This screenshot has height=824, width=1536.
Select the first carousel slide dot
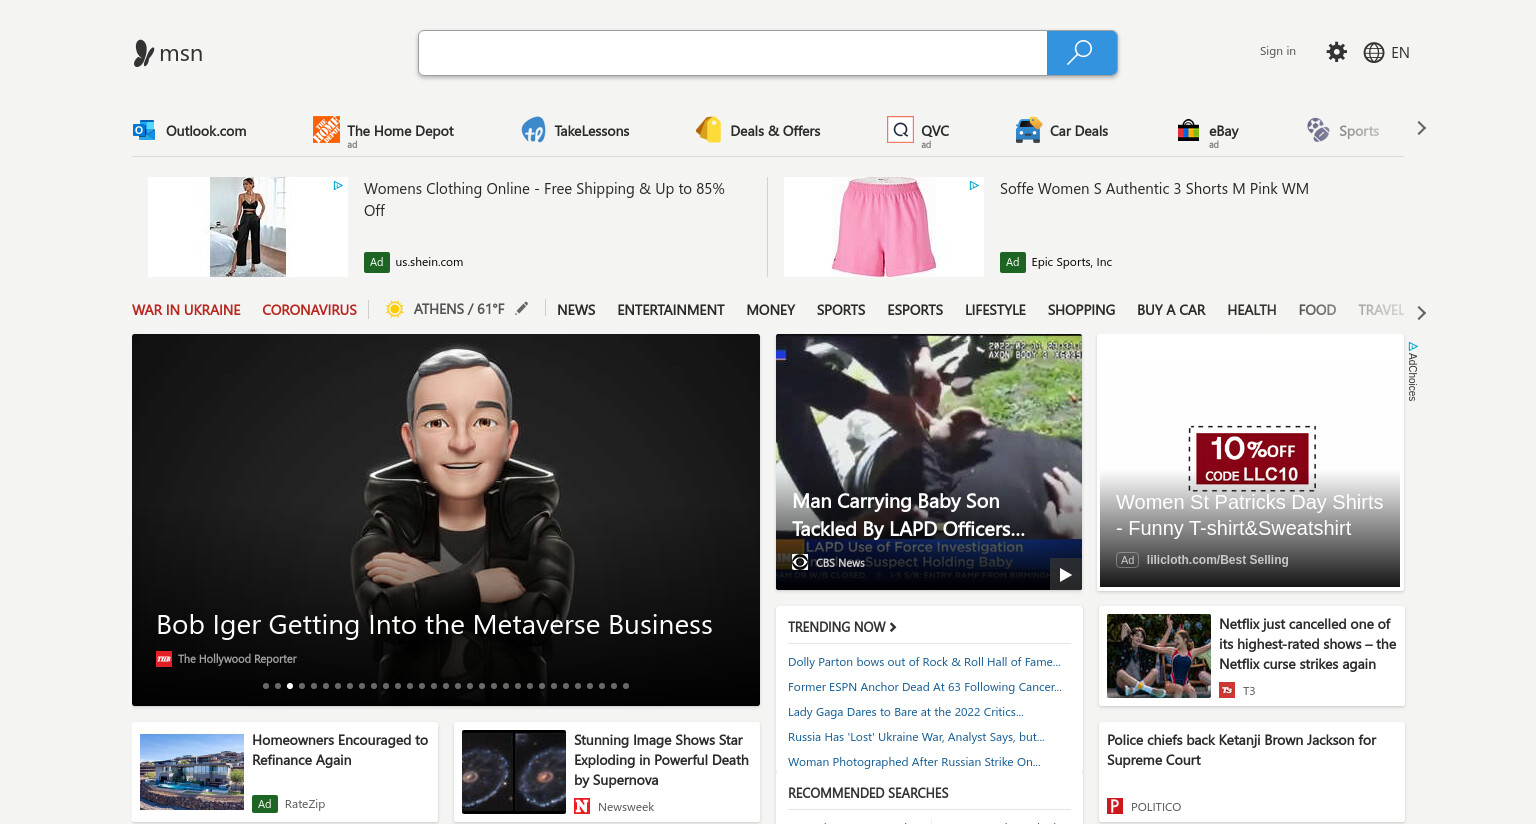pyautogui.click(x=266, y=686)
